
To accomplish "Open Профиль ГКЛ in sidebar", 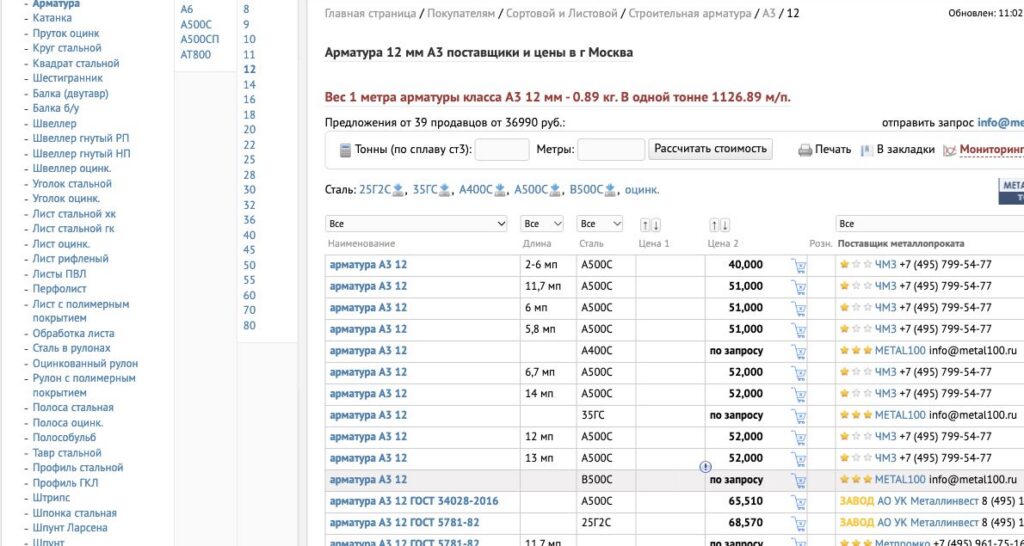I will pyautogui.click(x=65, y=483).
